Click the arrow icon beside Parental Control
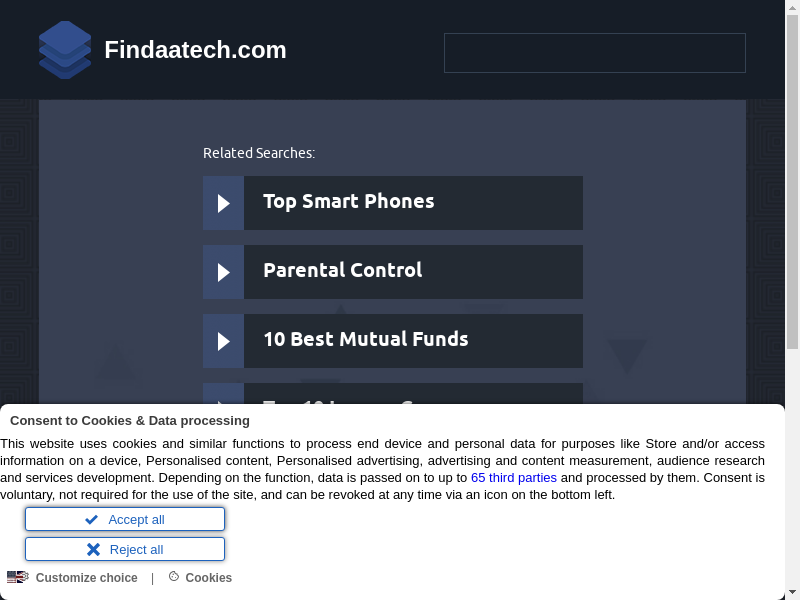 click(223, 272)
